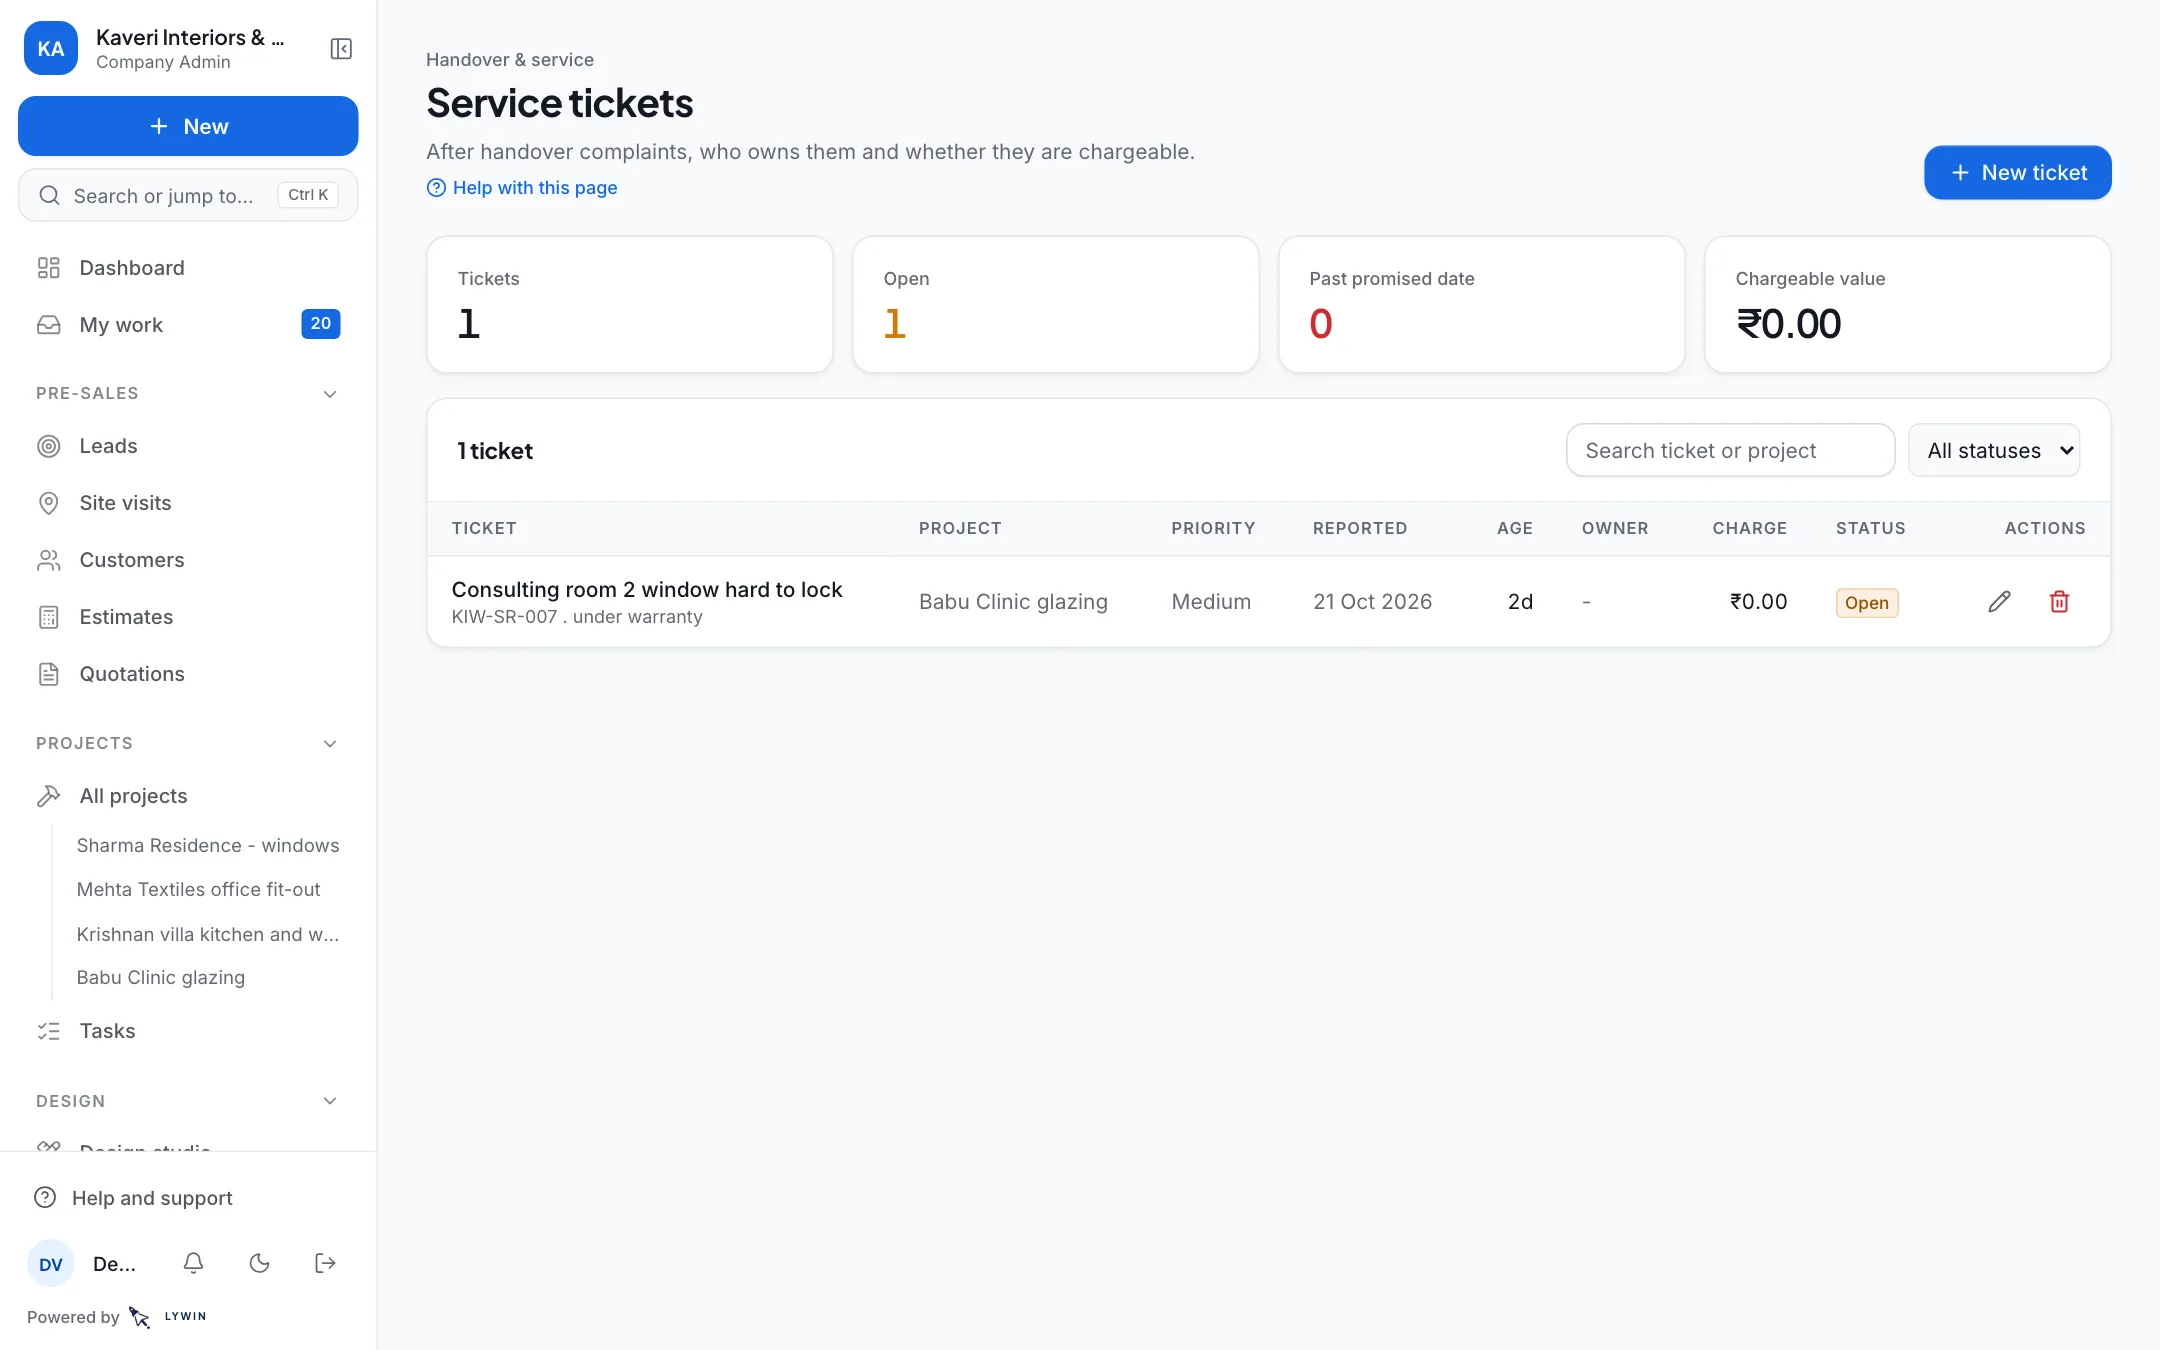2160x1350 pixels.
Task: Click the Open status badge
Action: (1867, 603)
